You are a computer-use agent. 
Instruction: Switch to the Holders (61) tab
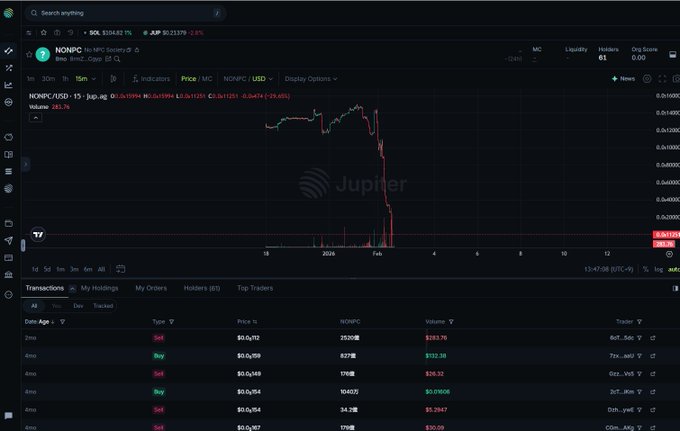[x=202, y=288]
